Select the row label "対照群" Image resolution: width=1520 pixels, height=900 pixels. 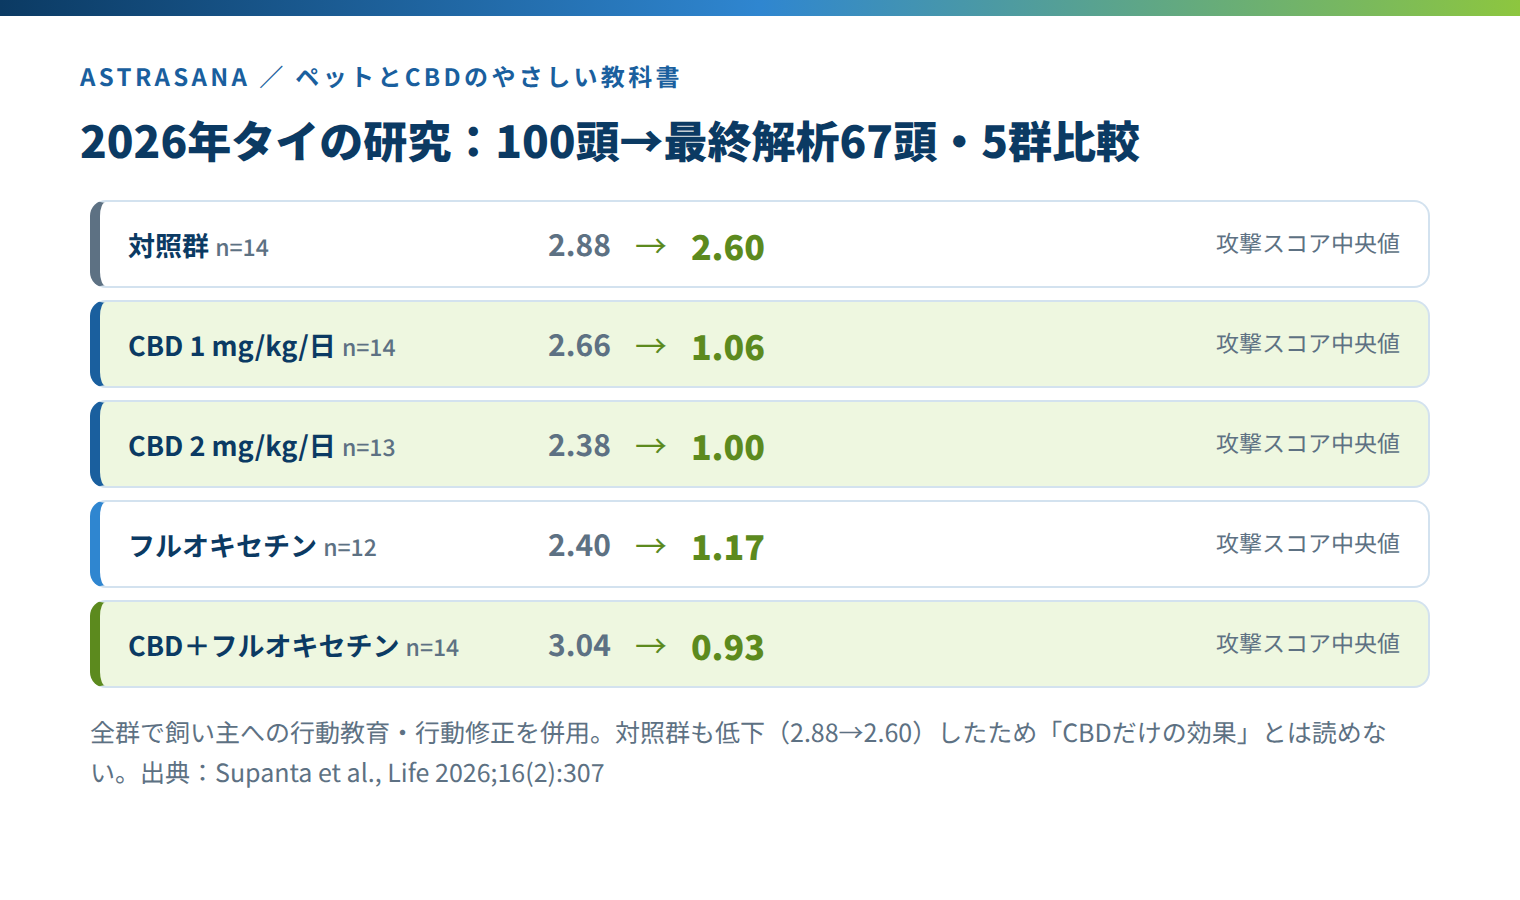click(x=168, y=246)
